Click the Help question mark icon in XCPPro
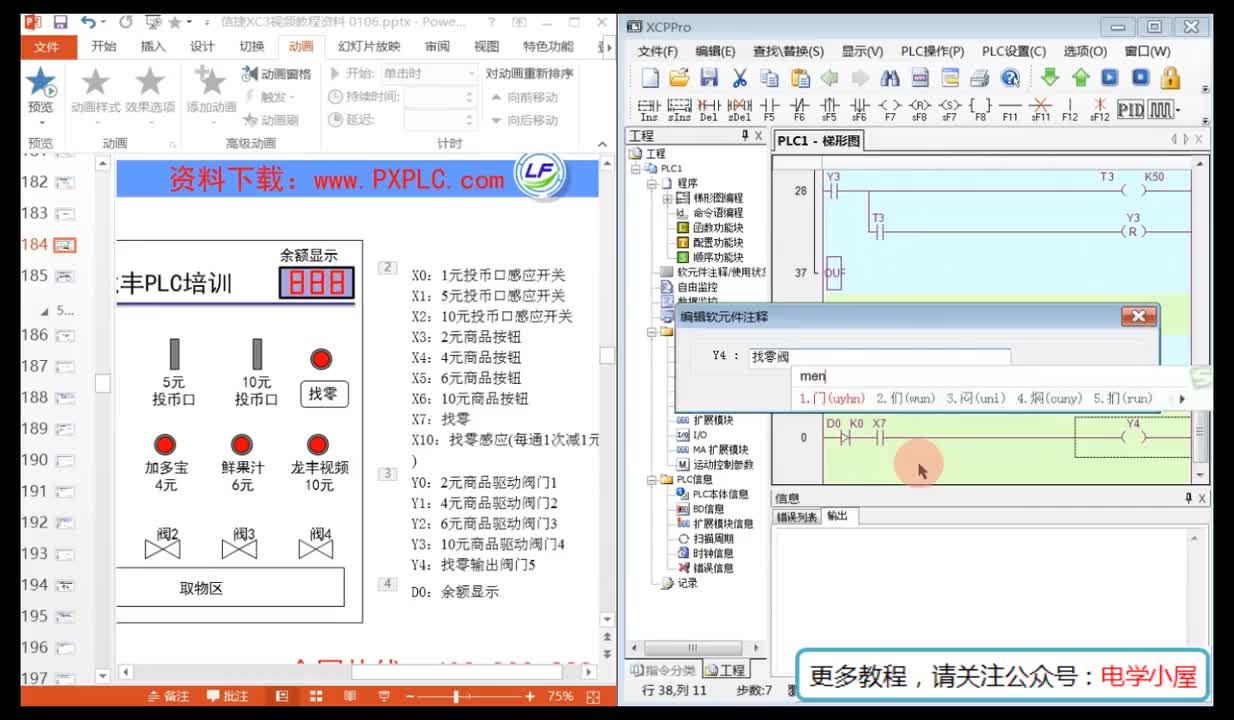Screen dimensions: 1234x720 [1010, 78]
